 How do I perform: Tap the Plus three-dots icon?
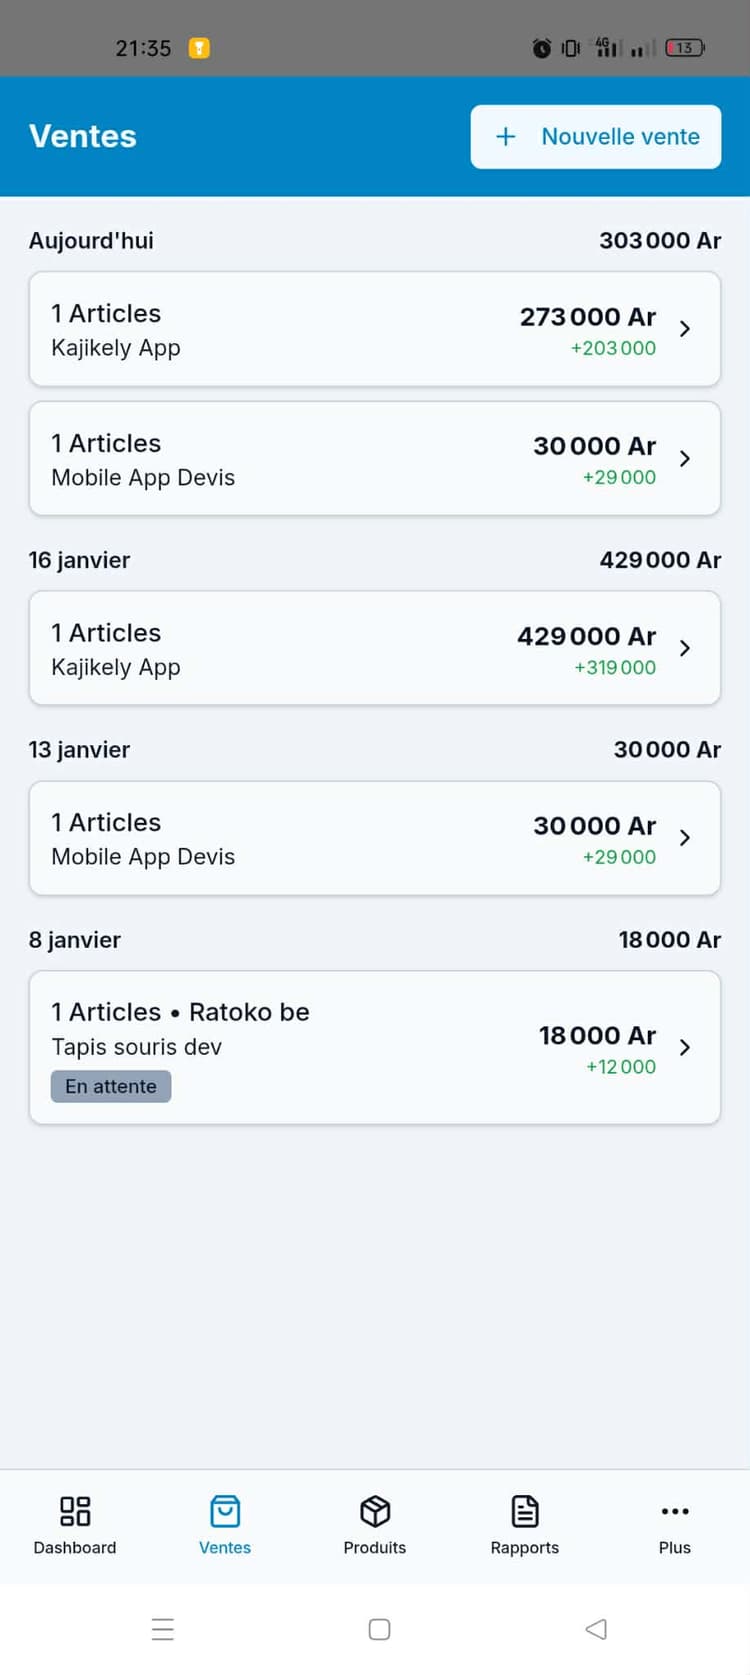(x=675, y=1510)
